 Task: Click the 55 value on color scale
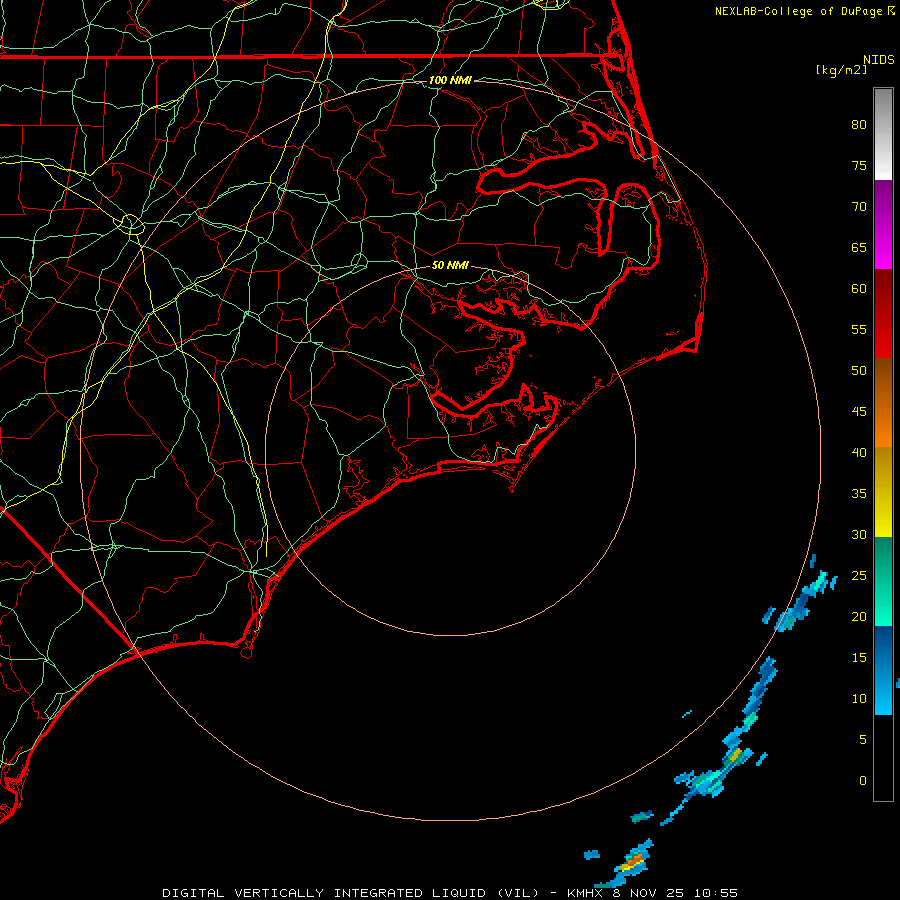tap(859, 329)
